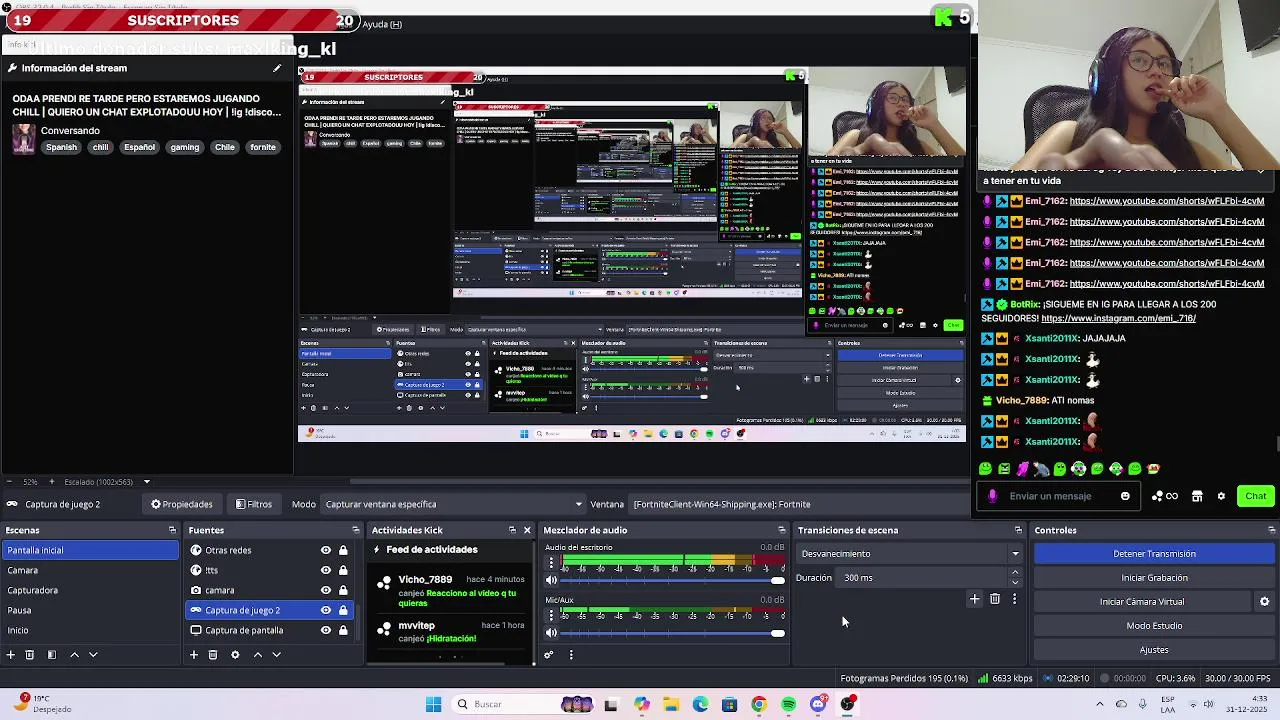Select the Camara scene
Viewport: 1280px width, 720px height.
pyautogui.click(x=90, y=570)
